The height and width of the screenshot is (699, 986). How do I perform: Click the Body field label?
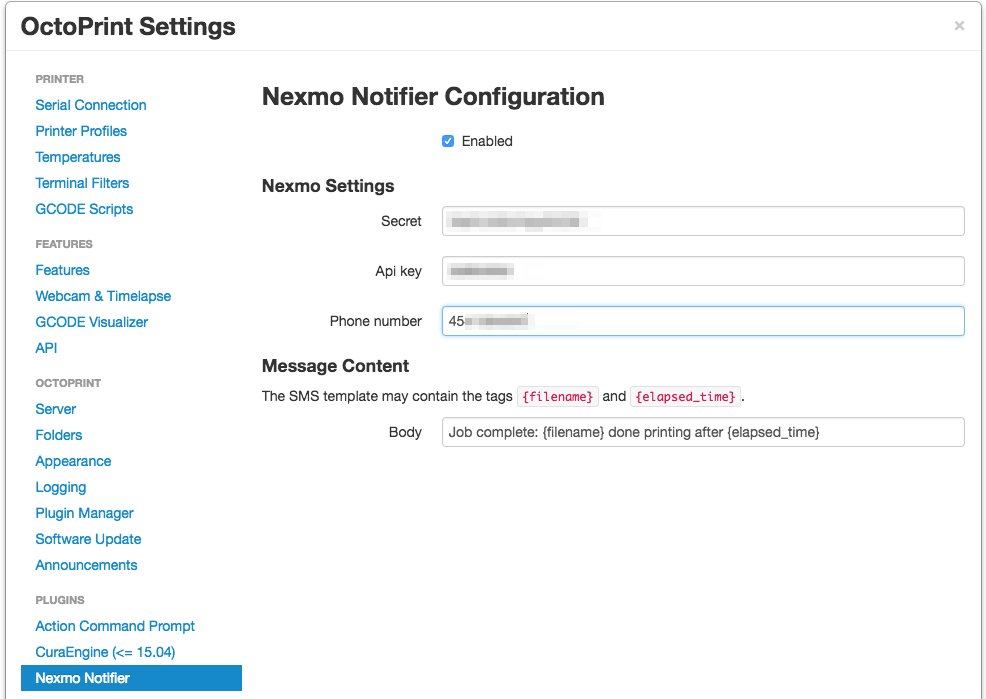[405, 432]
